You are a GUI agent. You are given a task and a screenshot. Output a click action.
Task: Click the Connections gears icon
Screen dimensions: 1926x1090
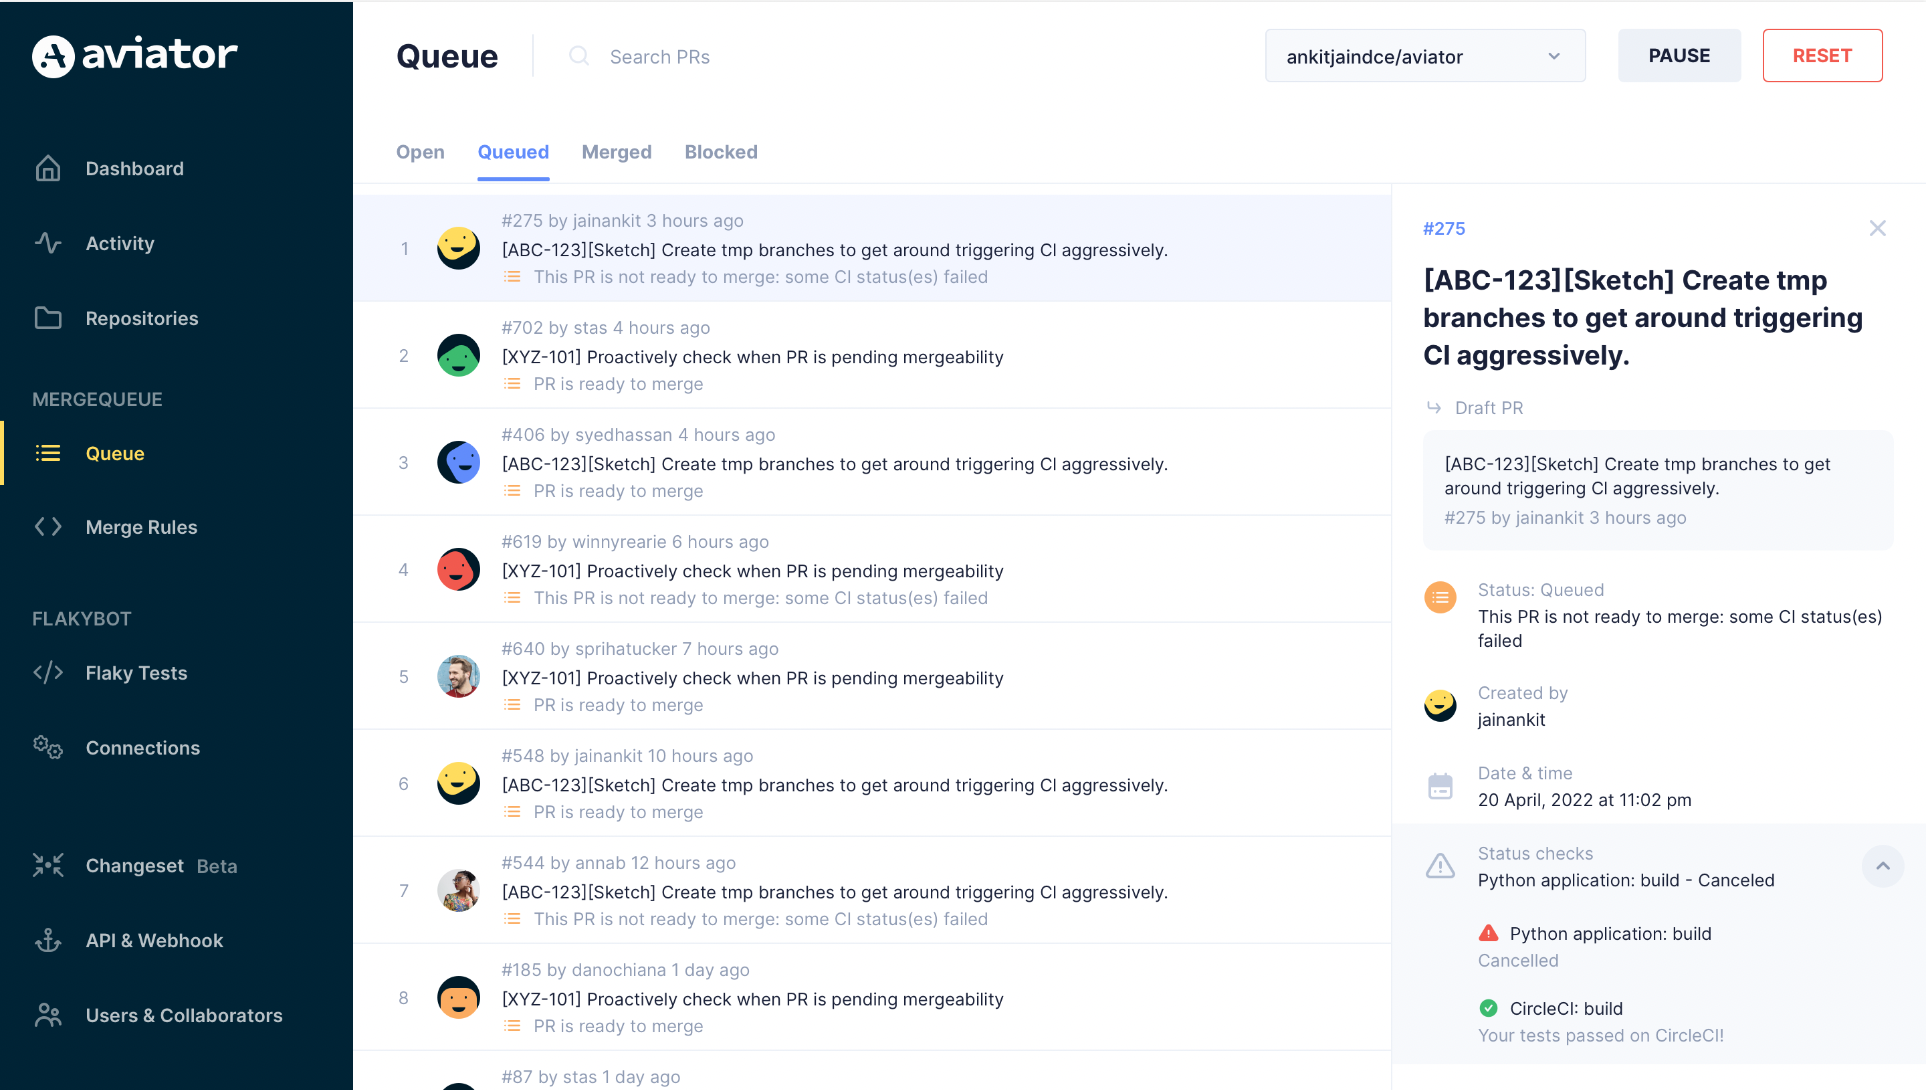pos(48,747)
